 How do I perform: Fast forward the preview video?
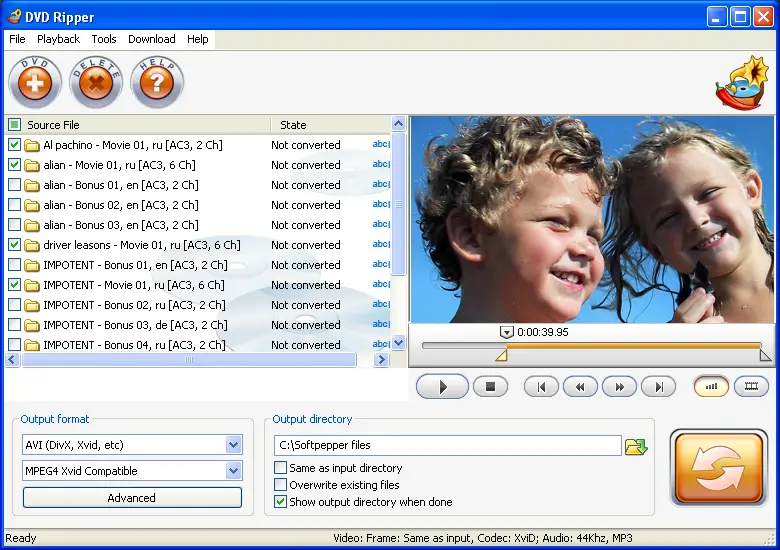pyautogui.click(x=619, y=386)
